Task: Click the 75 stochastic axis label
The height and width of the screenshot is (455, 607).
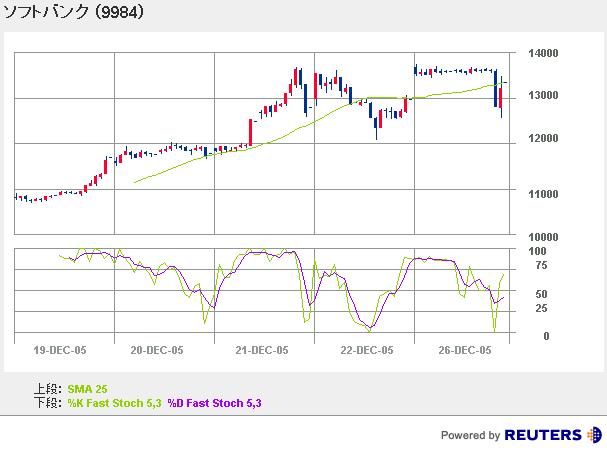Action: pos(541,266)
